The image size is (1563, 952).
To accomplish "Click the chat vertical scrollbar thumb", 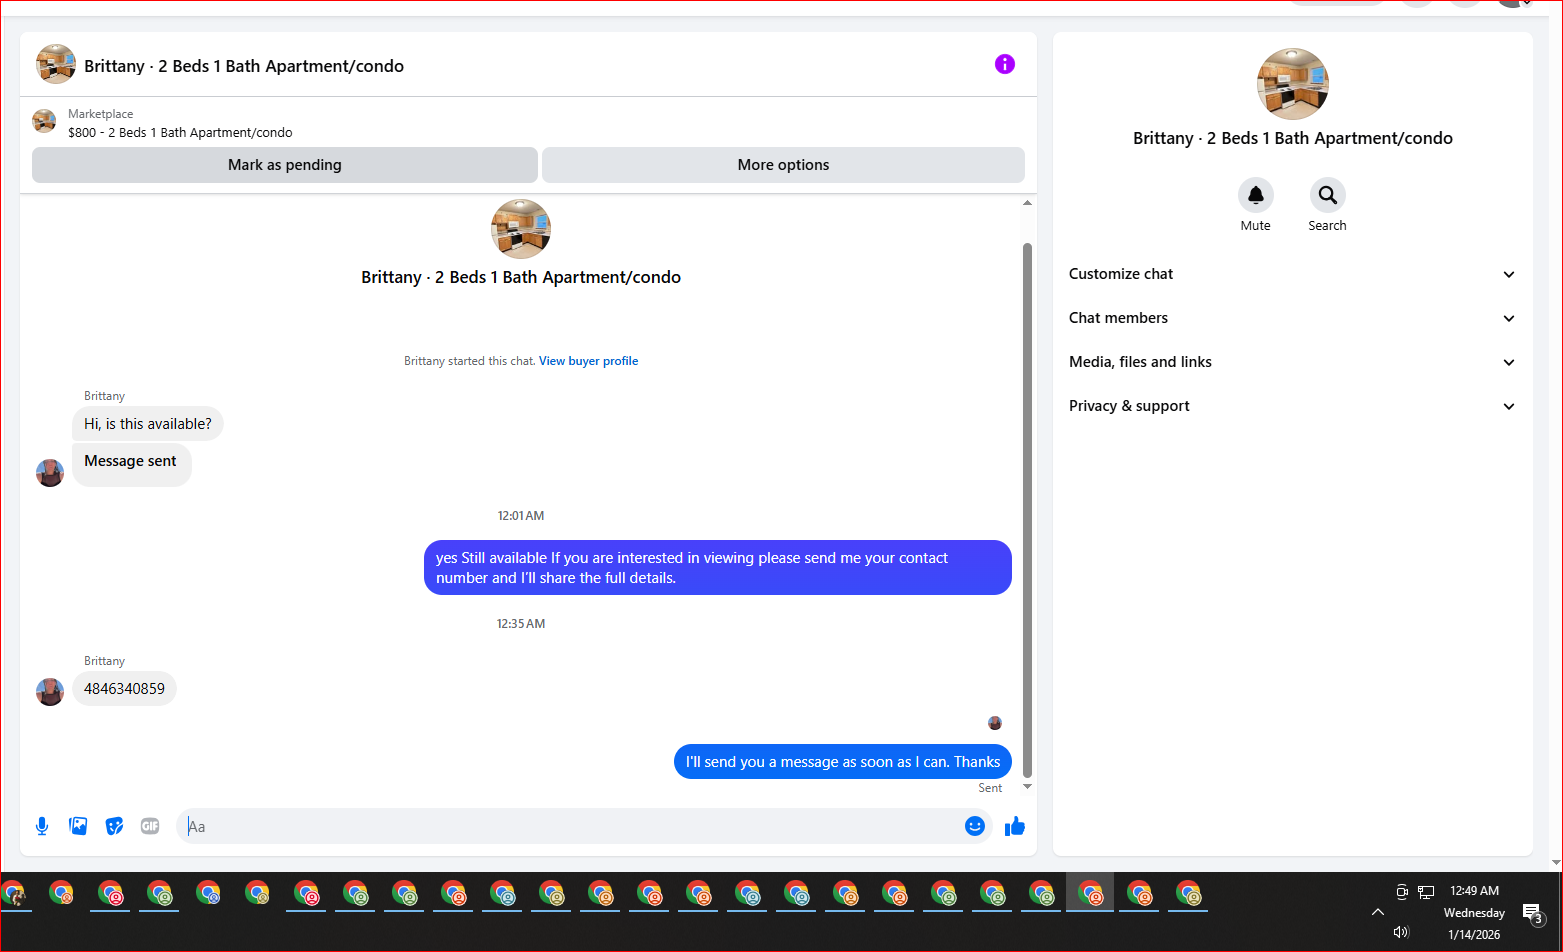I will point(1027,510).
